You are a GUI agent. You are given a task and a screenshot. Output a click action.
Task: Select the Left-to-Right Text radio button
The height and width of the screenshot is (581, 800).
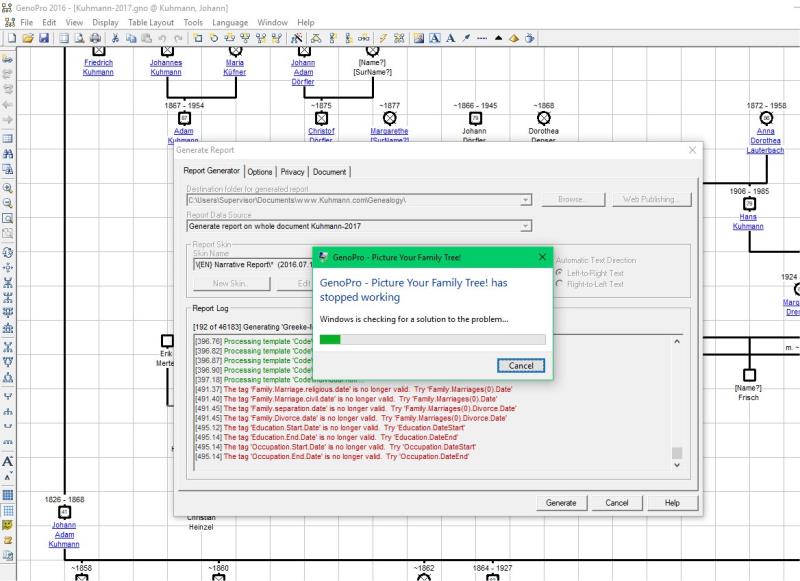point(559,273)
